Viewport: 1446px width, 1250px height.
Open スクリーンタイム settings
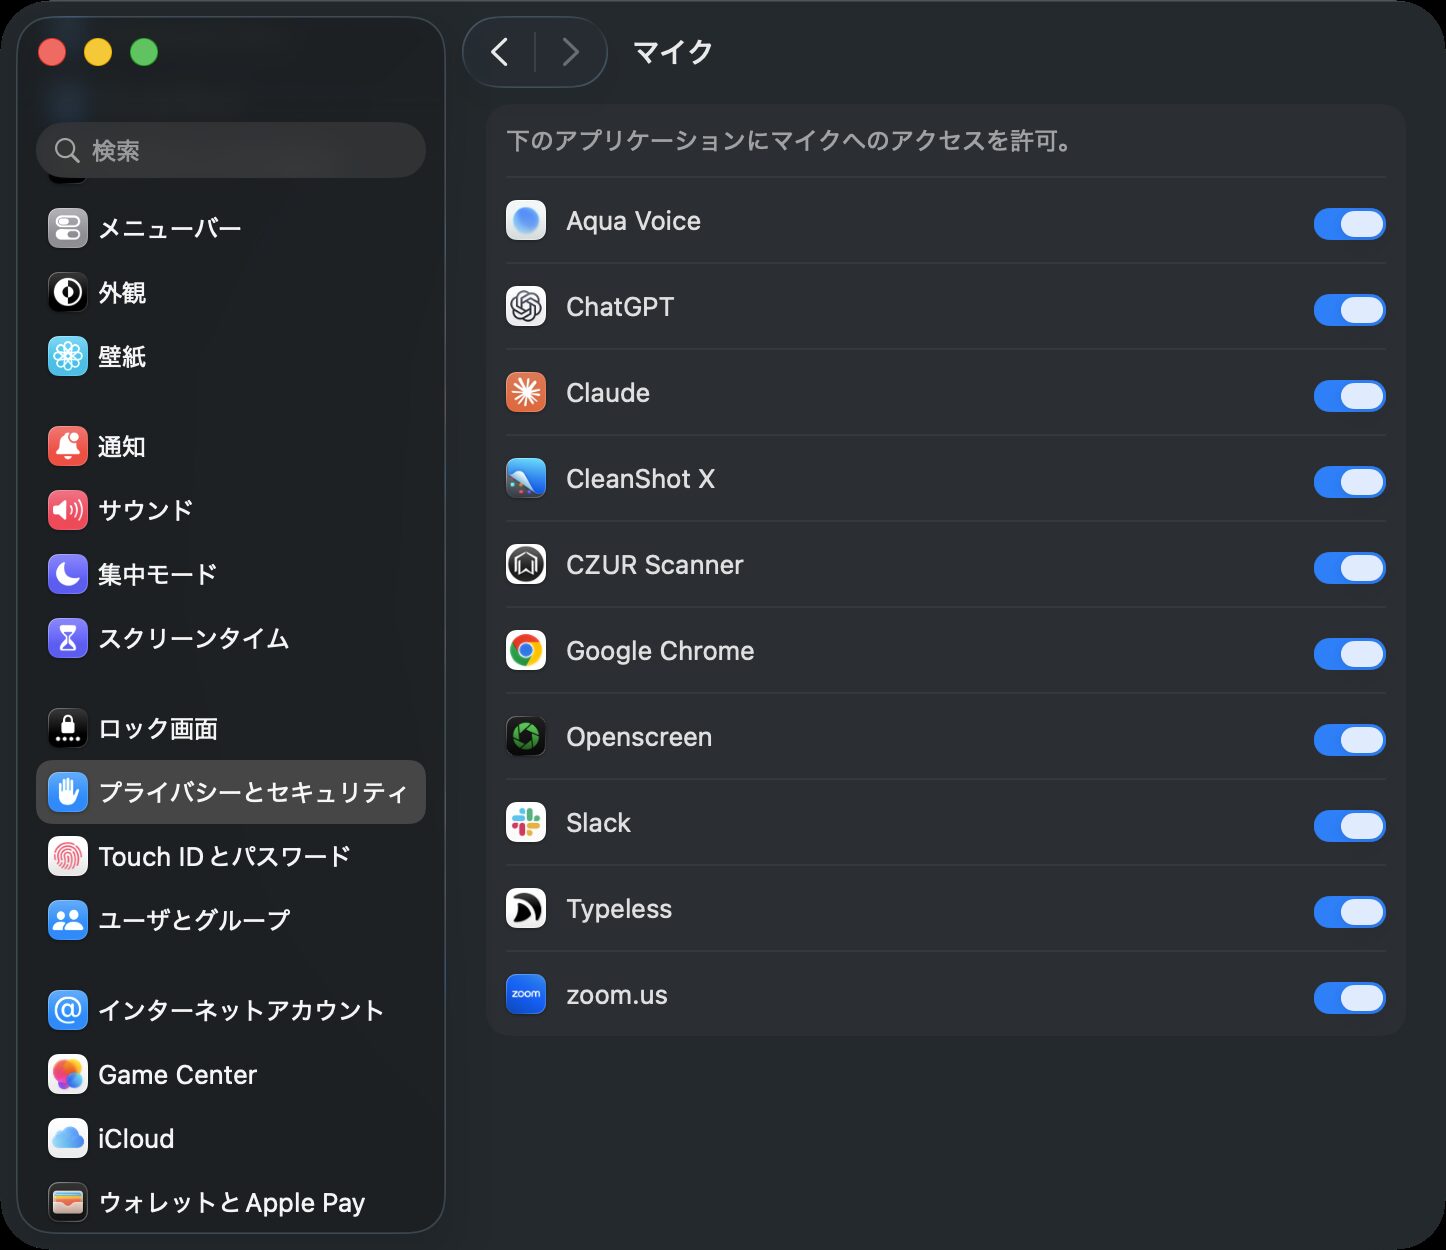231,638
